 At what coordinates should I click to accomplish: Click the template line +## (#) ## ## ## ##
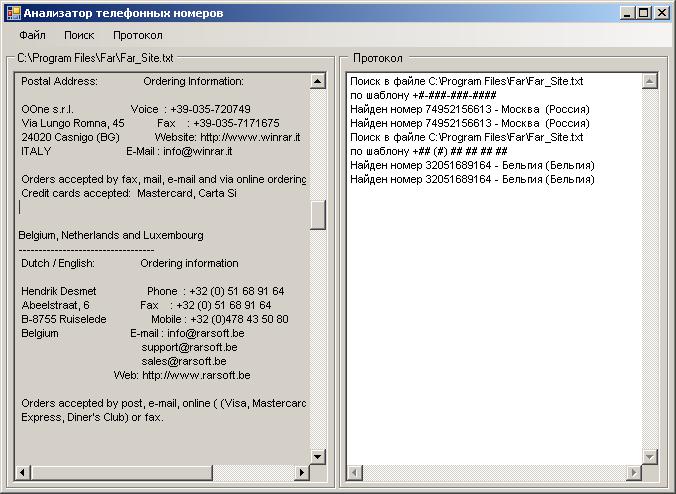click(x=429, y=151)
